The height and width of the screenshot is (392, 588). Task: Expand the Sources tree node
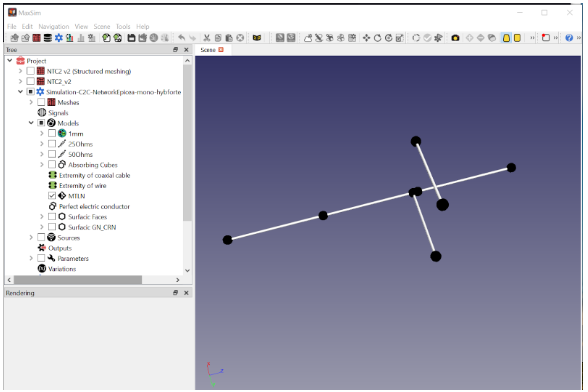tap(31, 237)
